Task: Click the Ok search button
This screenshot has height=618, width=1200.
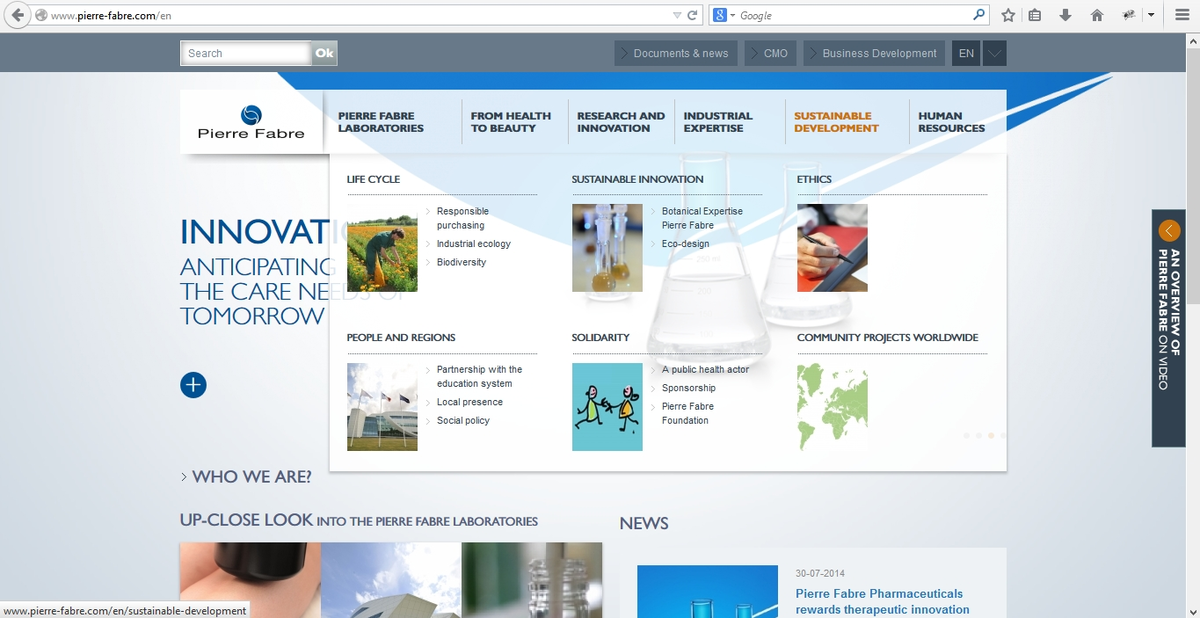Action: click(x=324, y=53)
